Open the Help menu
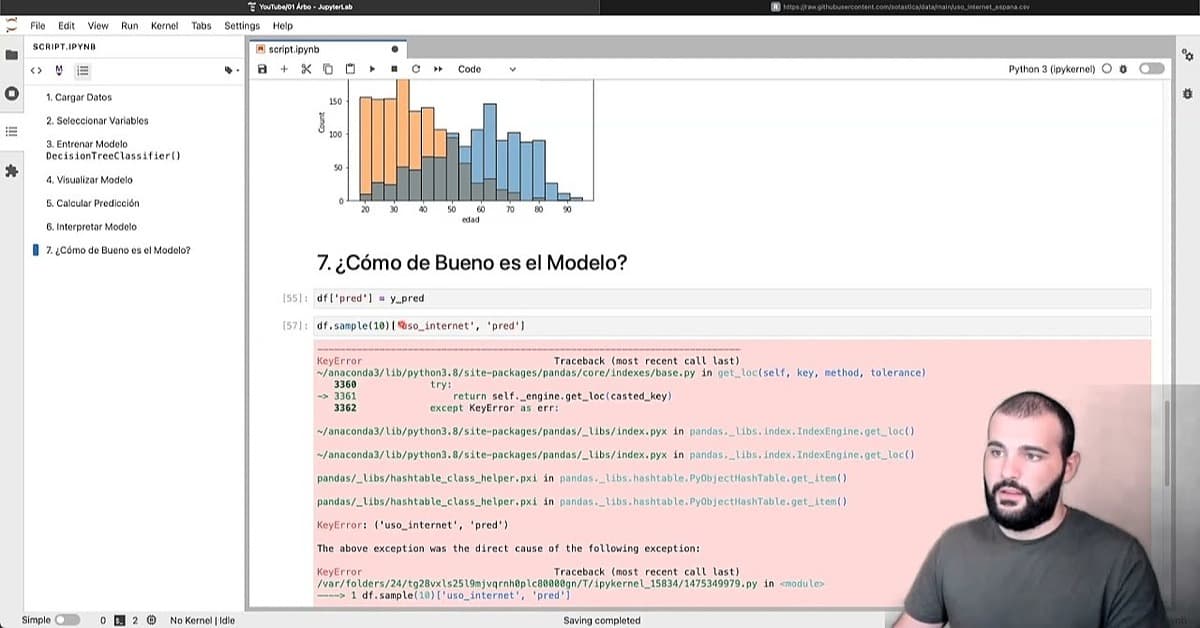The height and width of the screenshot is (628, 1200). pos(283,26)
